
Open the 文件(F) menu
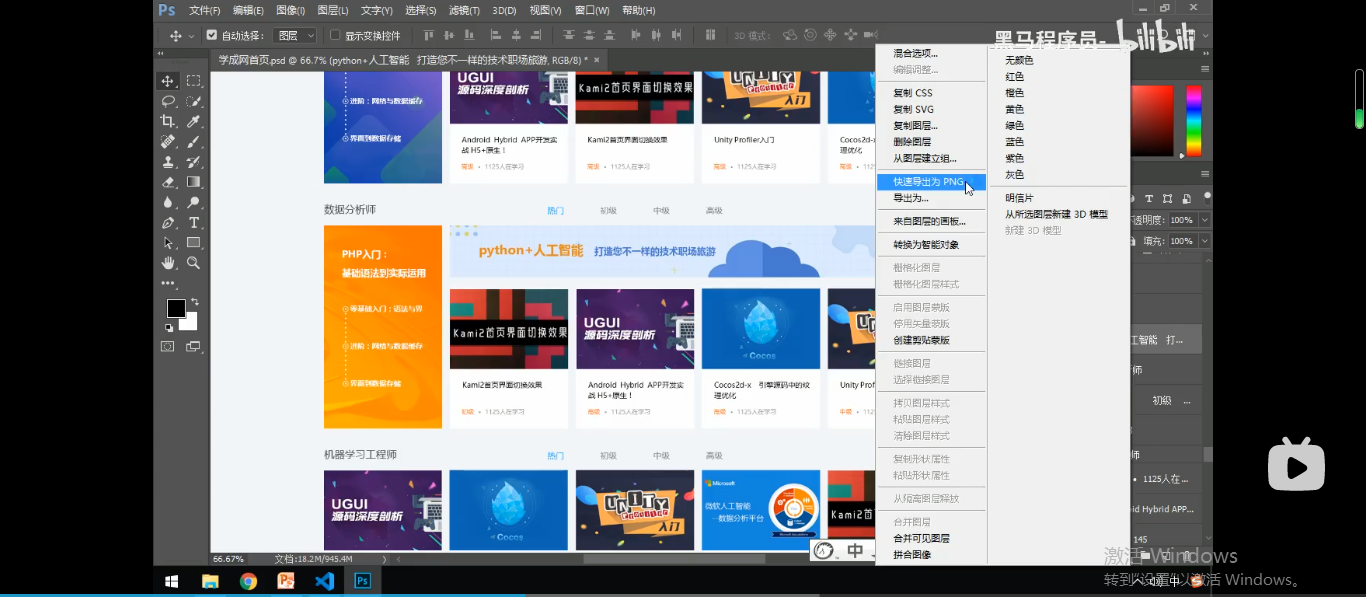click(x=205, y=10)
